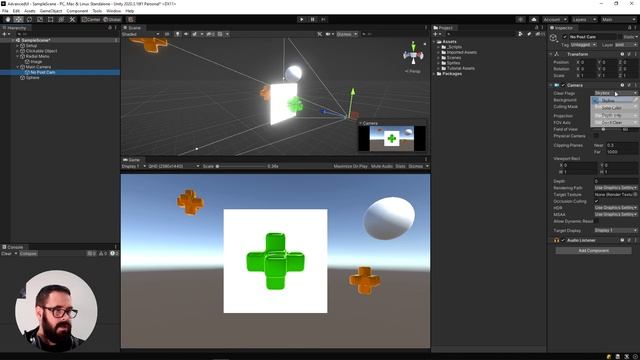Select the Hand tool in the toolbar
The image size is (640, 360).
point(8,19)
